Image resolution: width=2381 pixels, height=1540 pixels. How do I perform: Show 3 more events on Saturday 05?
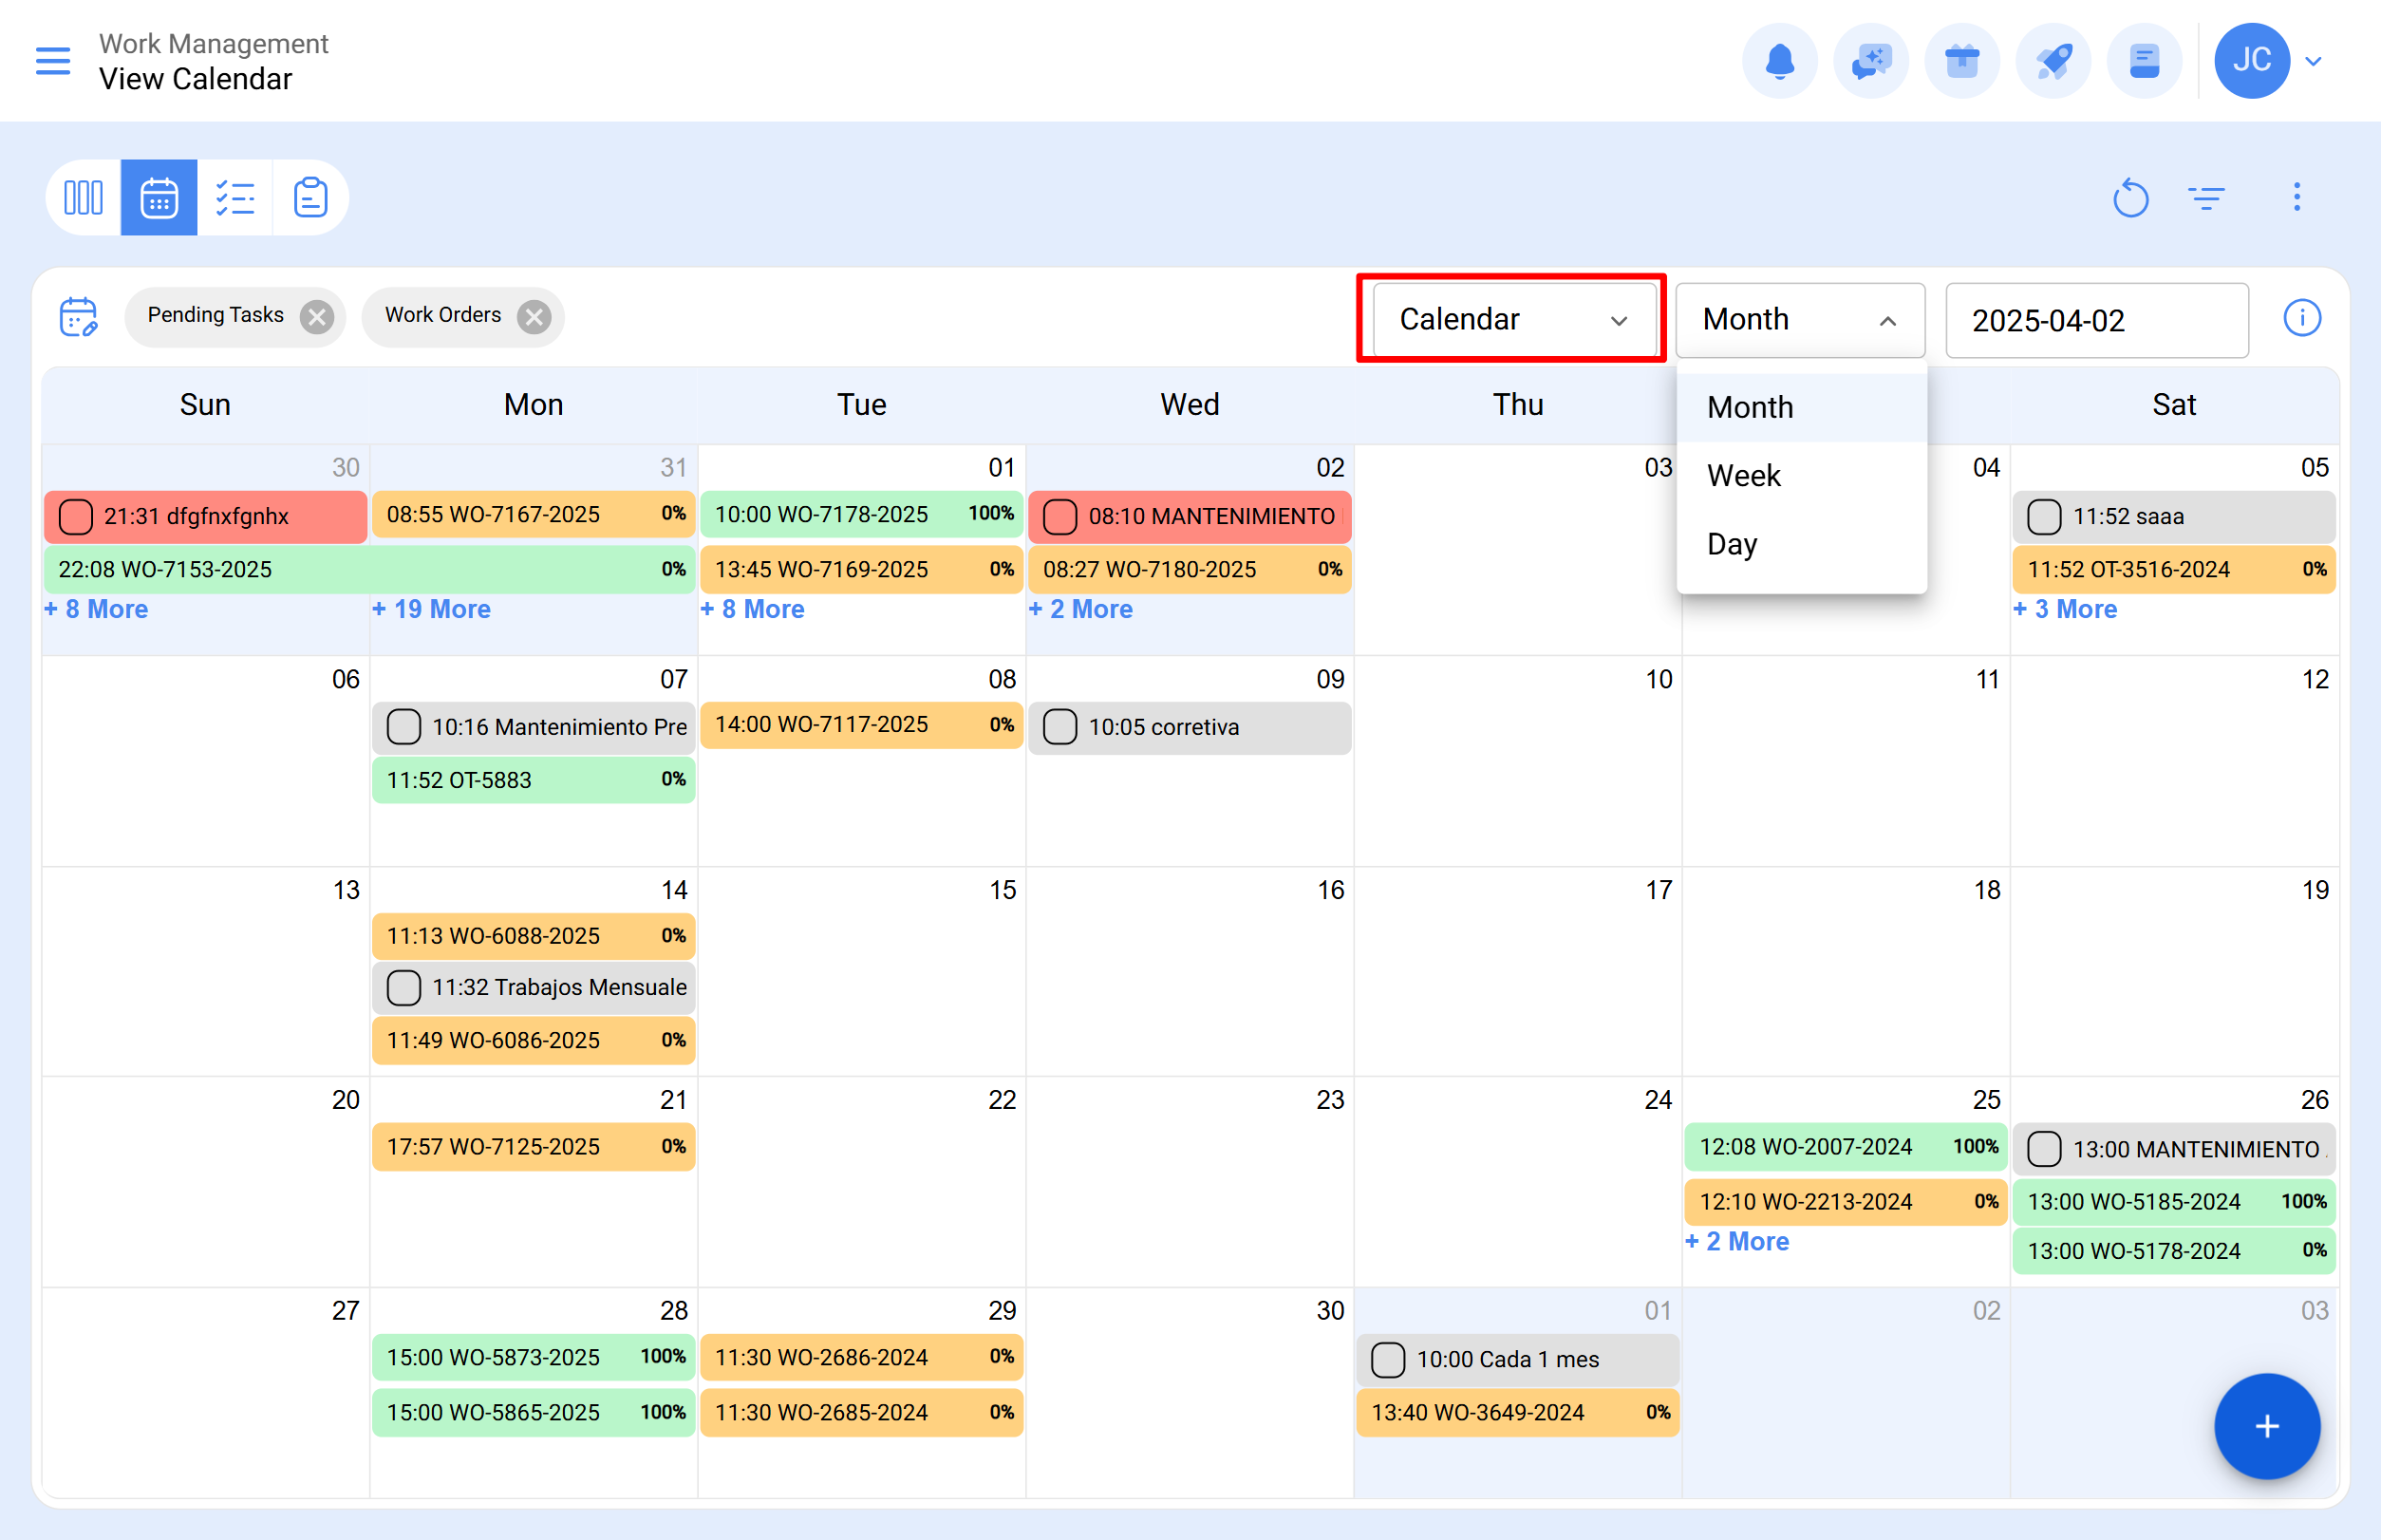click(2065, 609)
